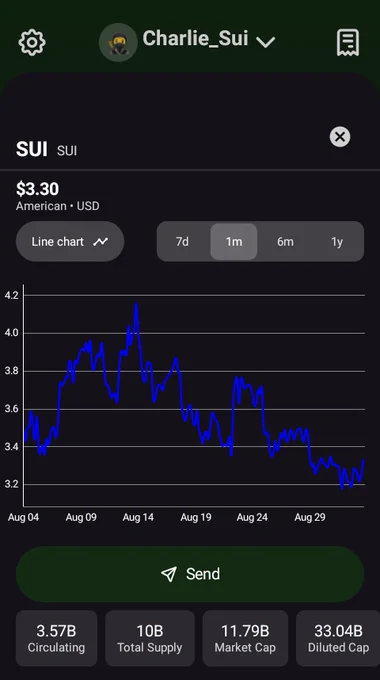Tap the 11.79B Market Cap card
The width and height of the screenshot is (380, 680).
point(245,638)
